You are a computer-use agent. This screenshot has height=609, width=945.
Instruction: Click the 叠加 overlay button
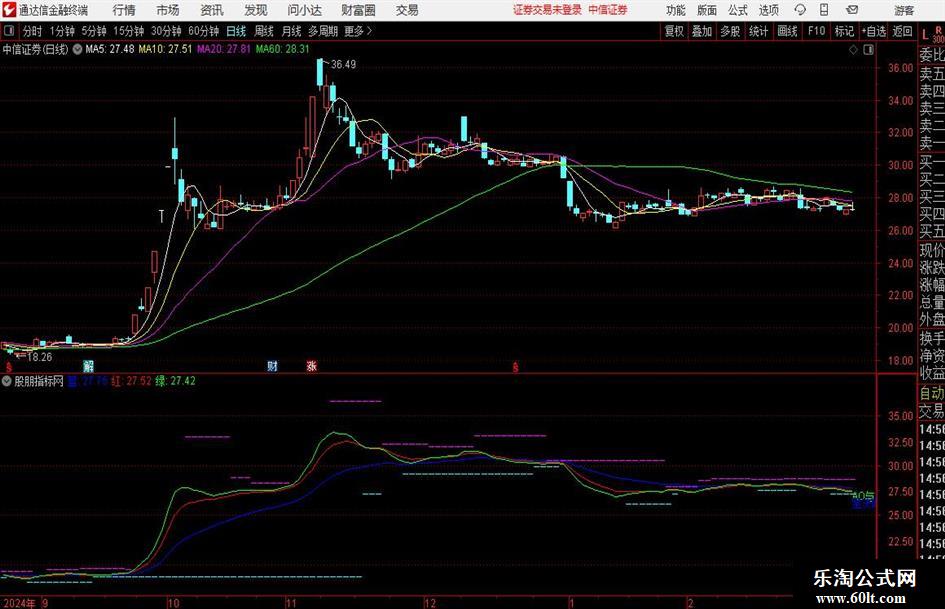pos(702,31)
